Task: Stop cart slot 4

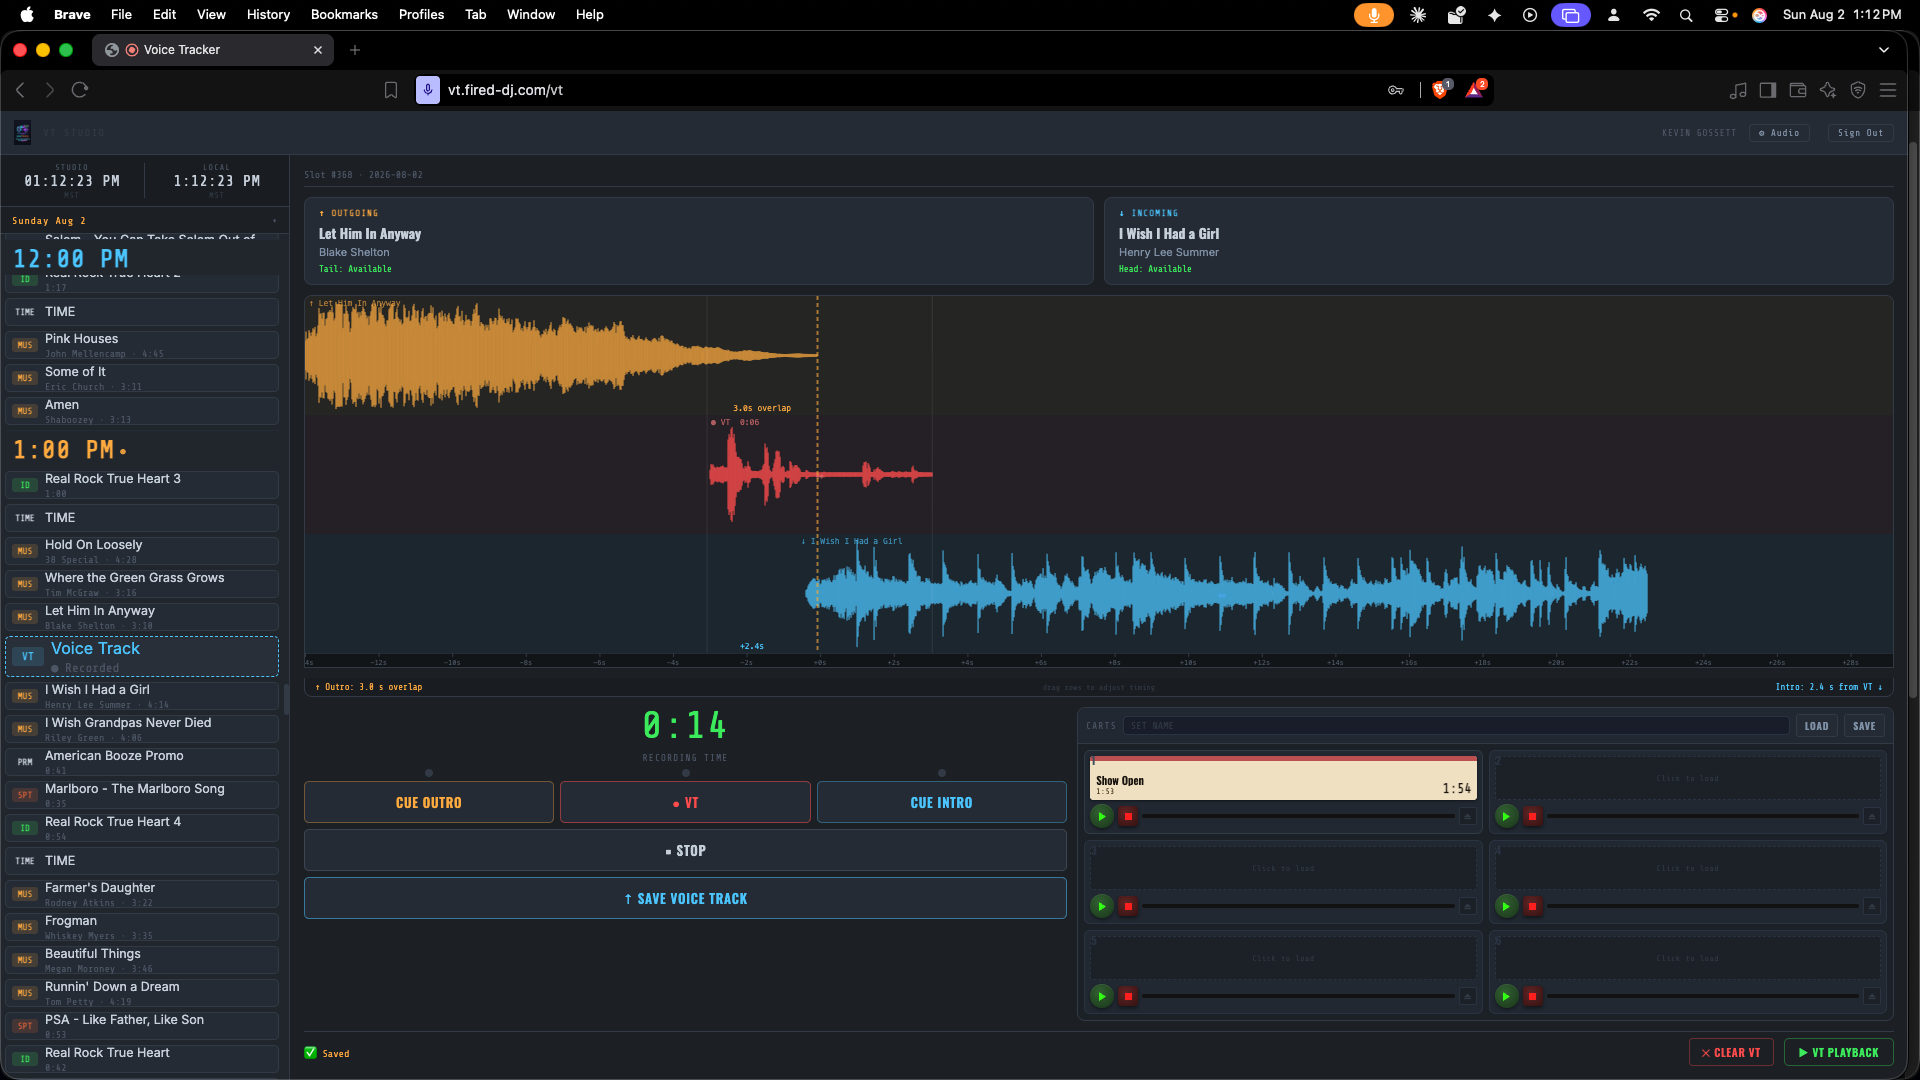Action: pos(1532,906)
